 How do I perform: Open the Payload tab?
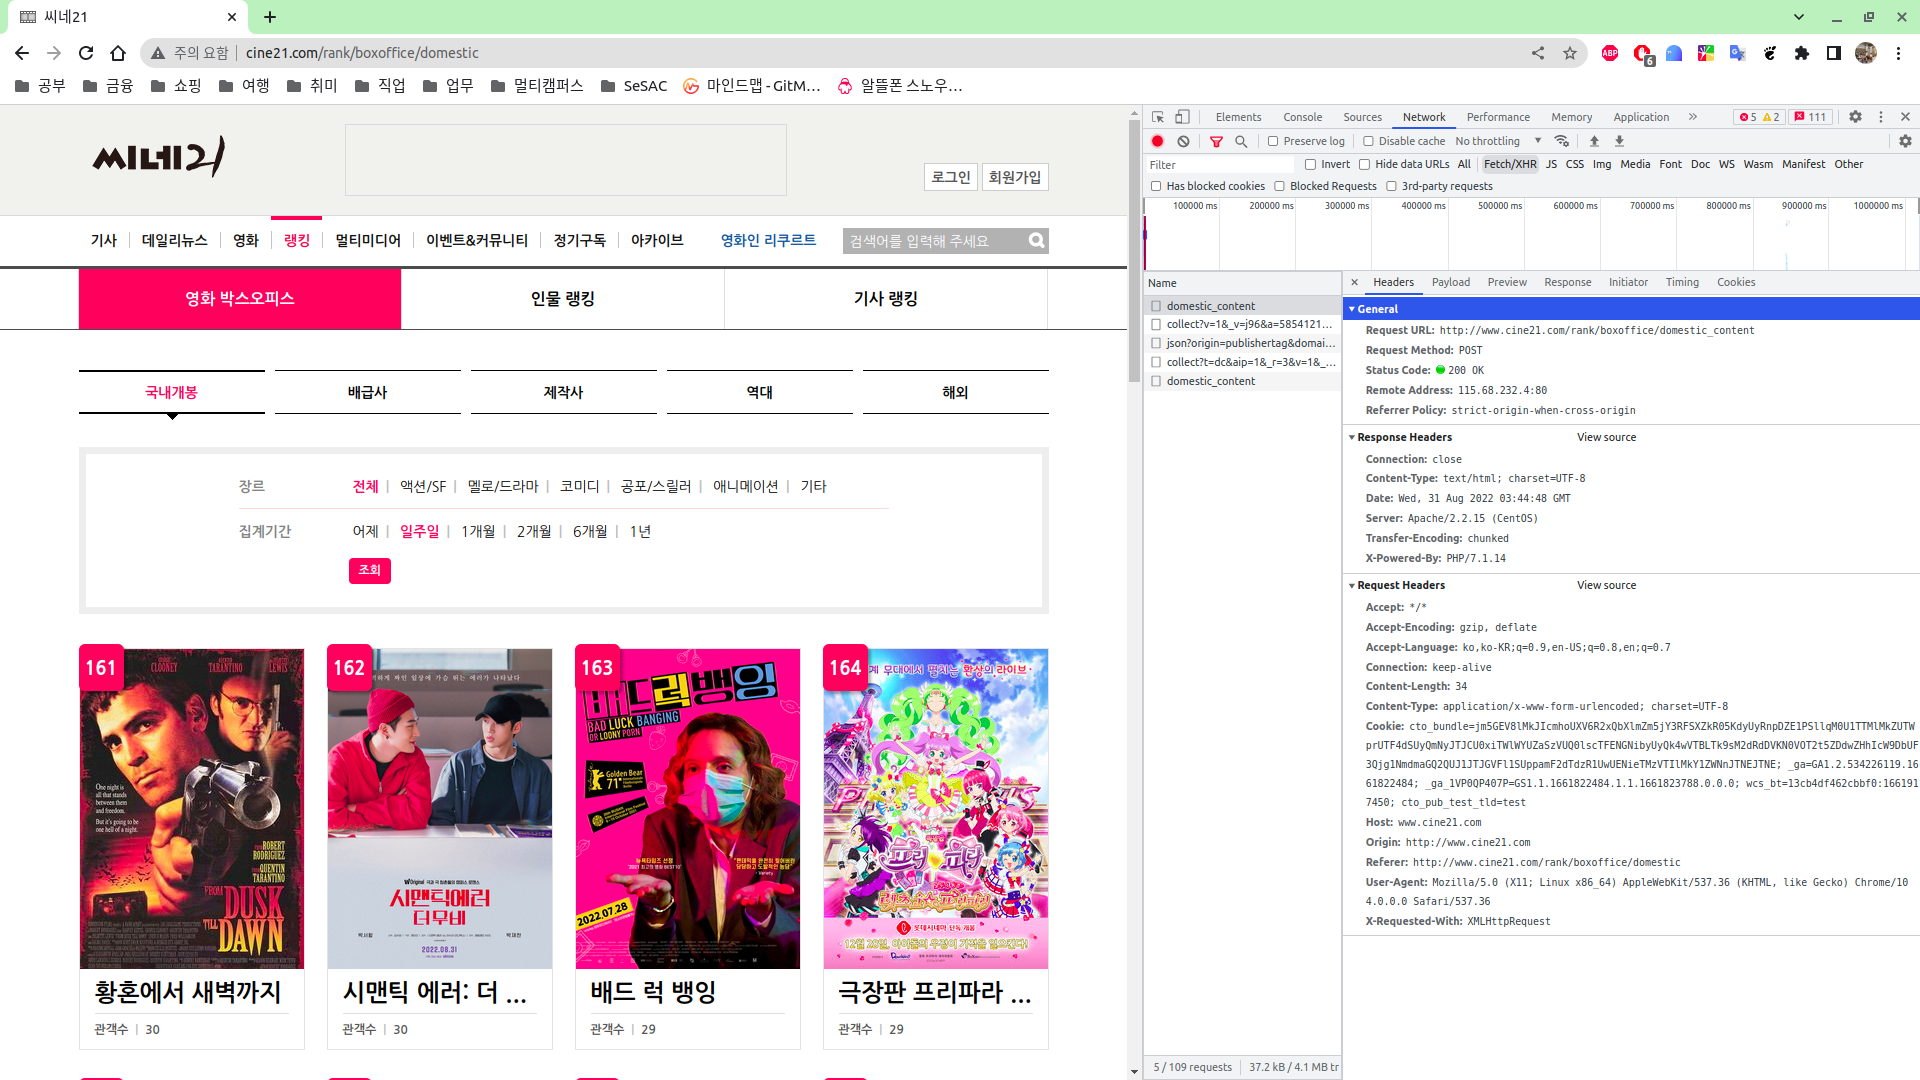tap(1450, 282)
